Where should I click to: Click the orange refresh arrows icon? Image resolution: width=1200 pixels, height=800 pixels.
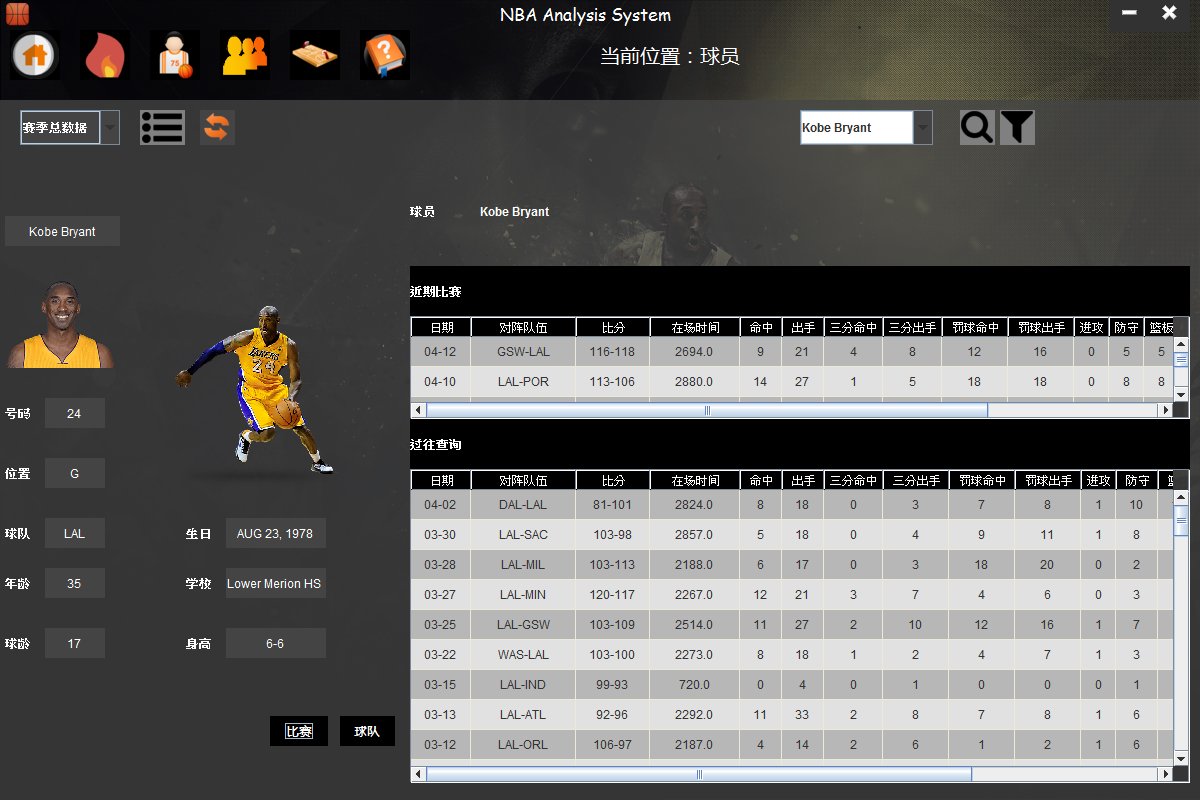(x=217, y=128)
